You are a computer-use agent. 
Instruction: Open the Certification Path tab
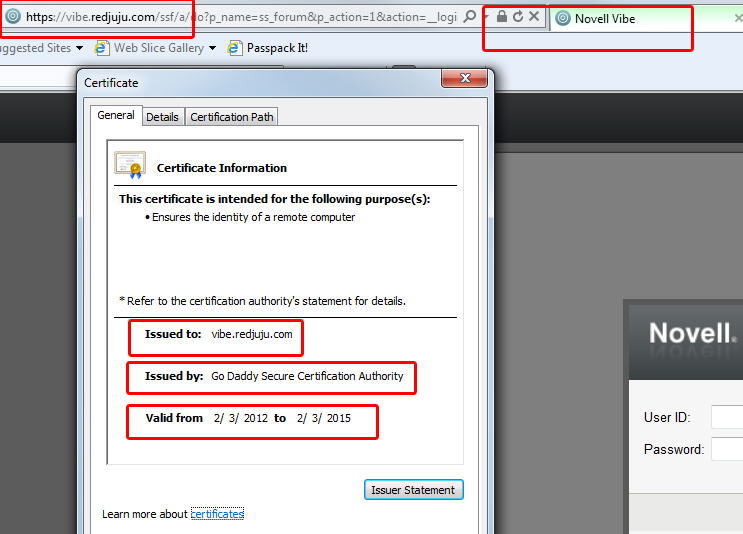point(232,117)
